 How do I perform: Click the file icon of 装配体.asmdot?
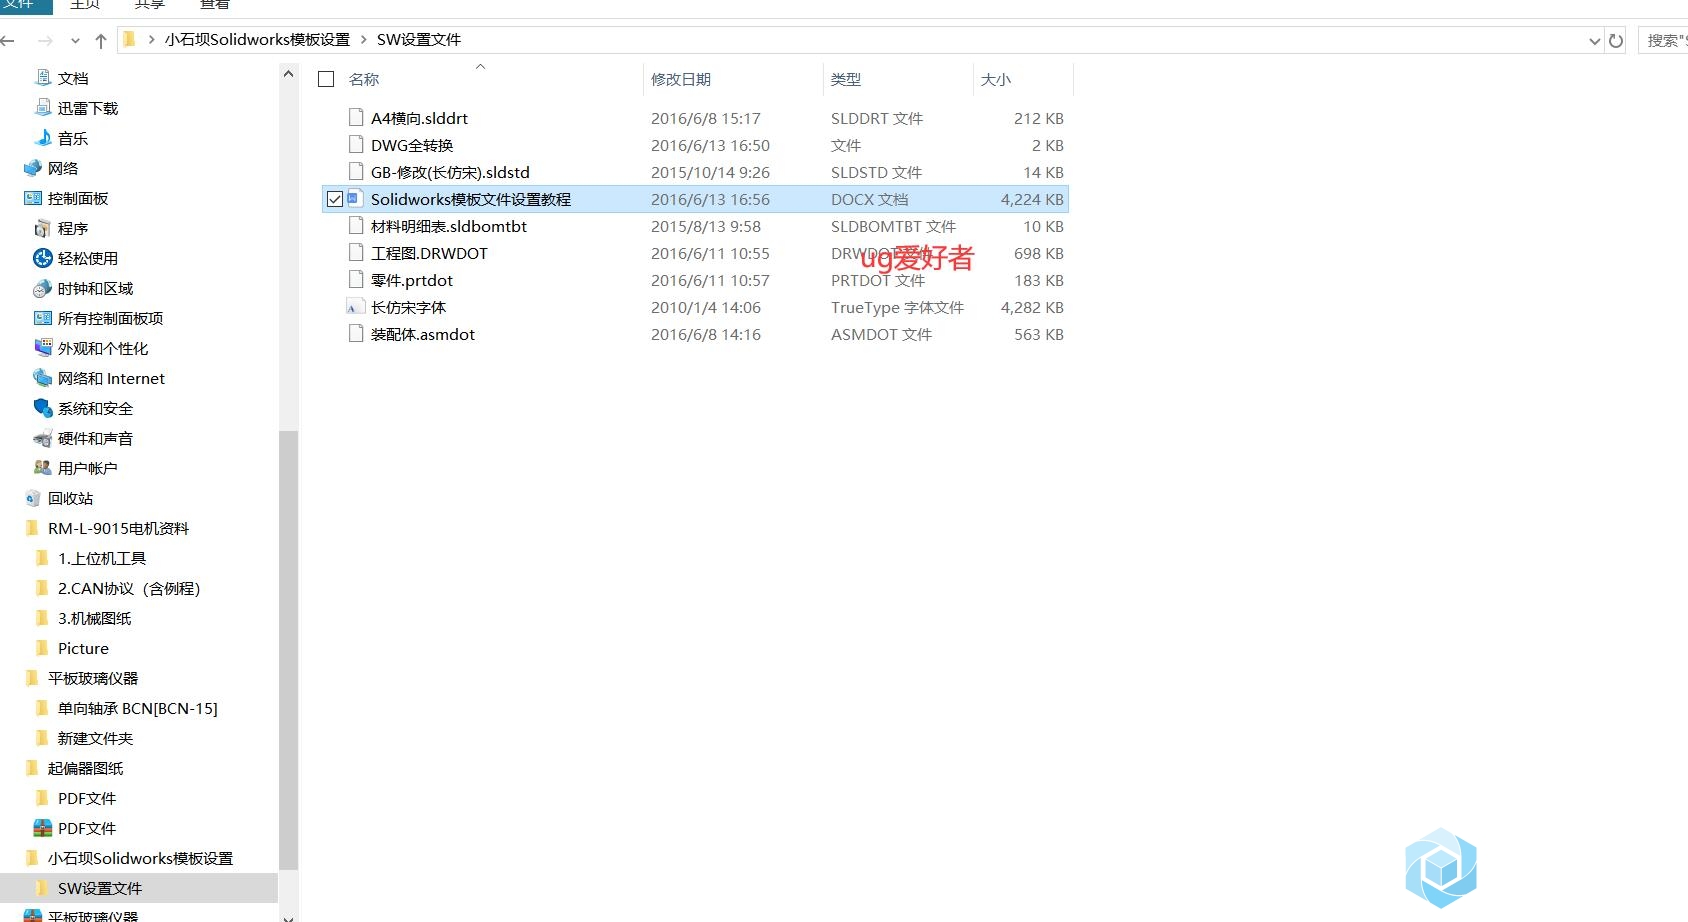[x=355, y=334]
